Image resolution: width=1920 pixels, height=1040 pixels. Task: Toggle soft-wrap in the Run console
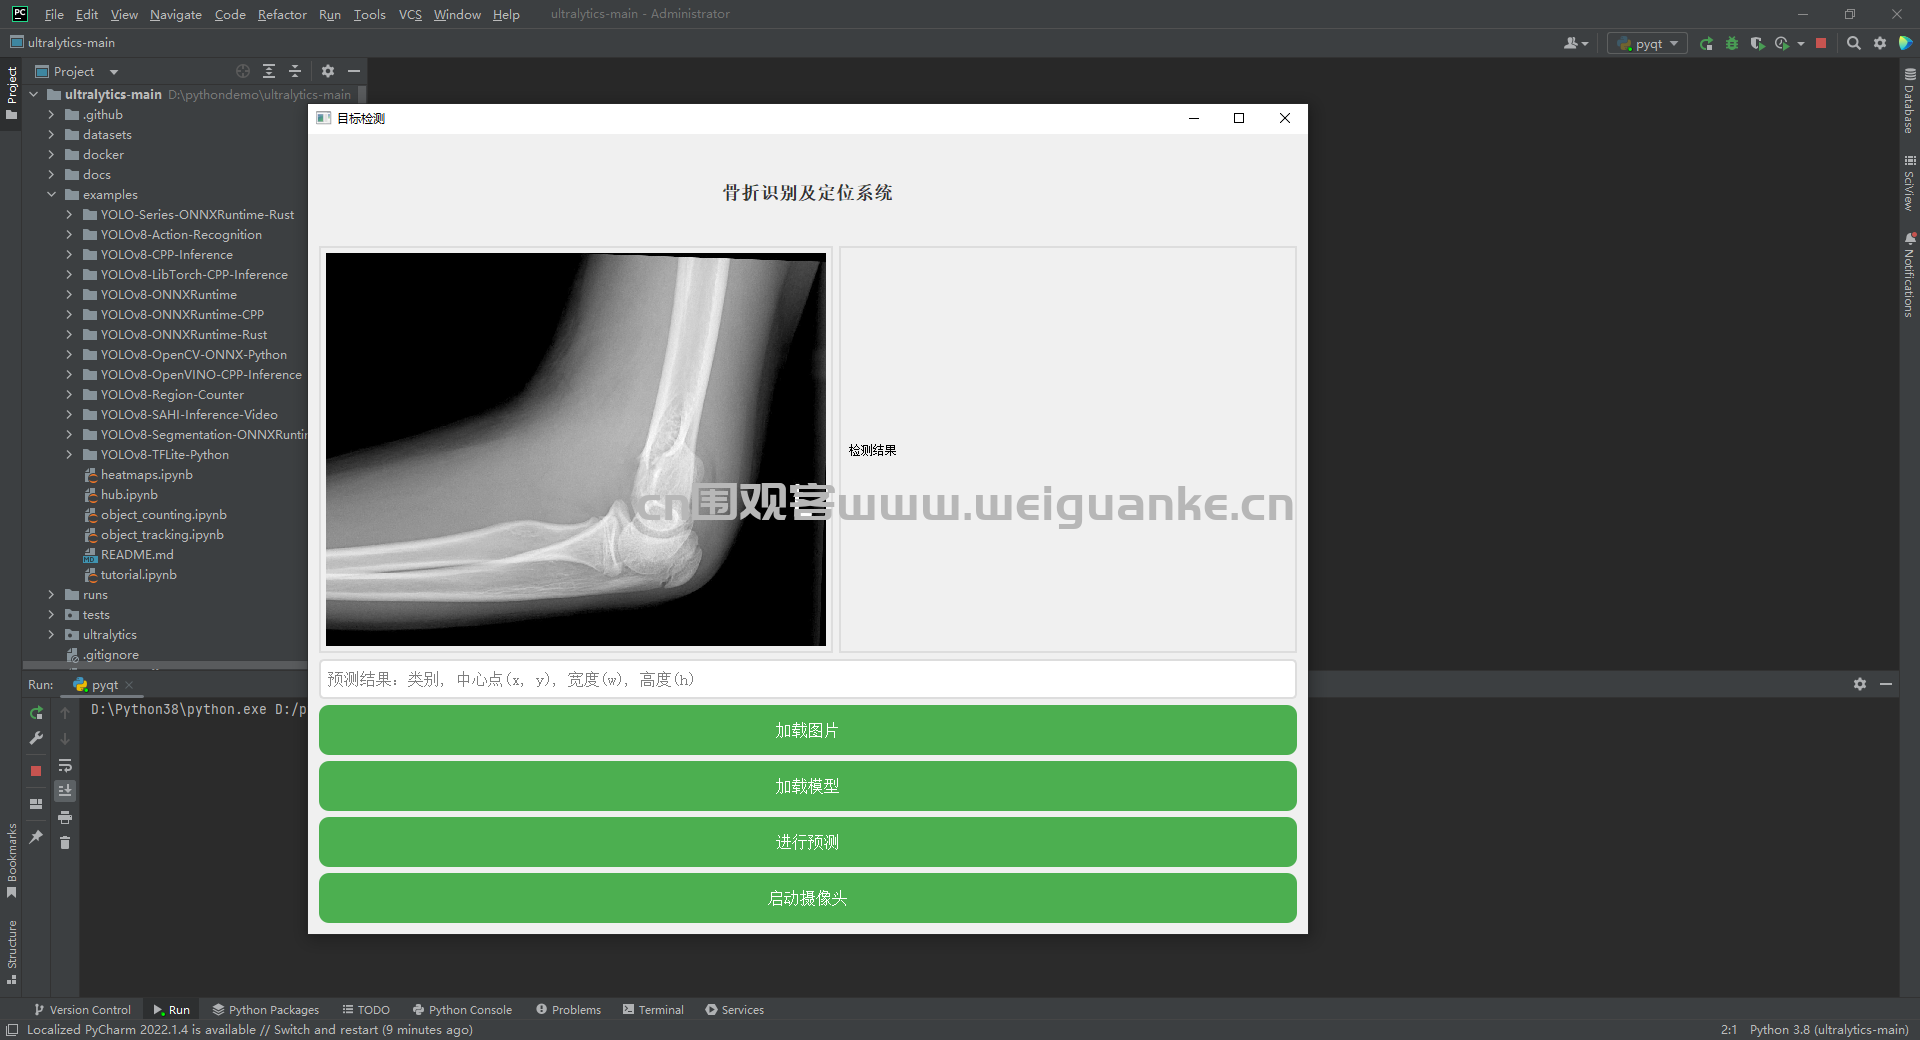click(x=65, y=765)
